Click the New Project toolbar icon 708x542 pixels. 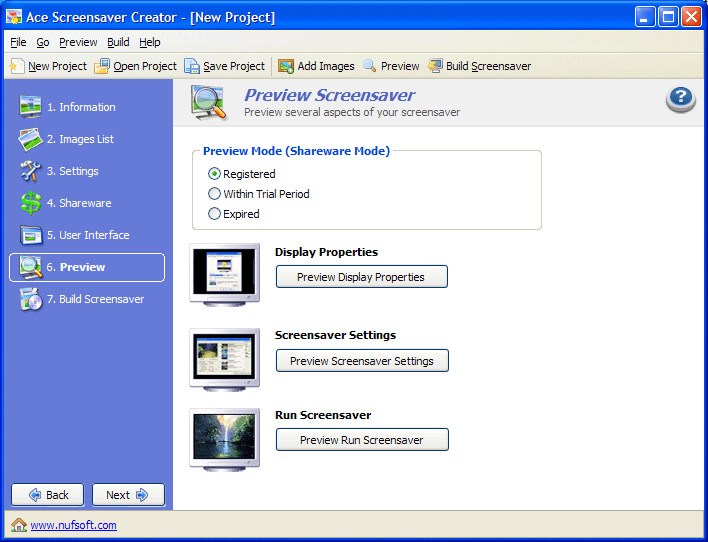pyautogui.click(x=17, y=66)
